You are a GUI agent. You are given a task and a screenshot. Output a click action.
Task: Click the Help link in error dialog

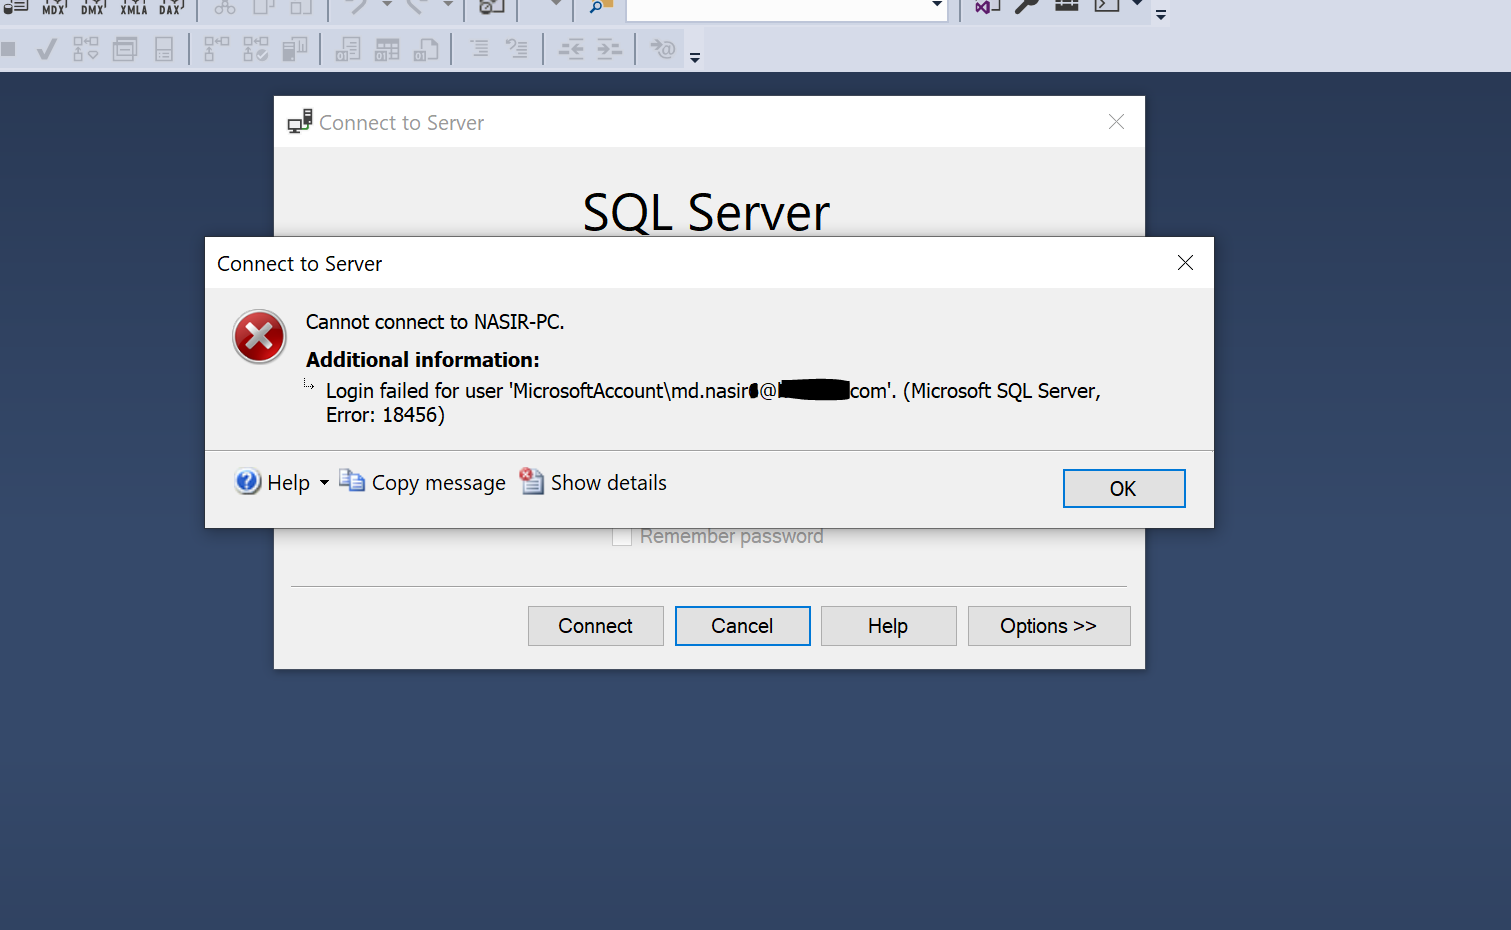[x=288, y=483]
